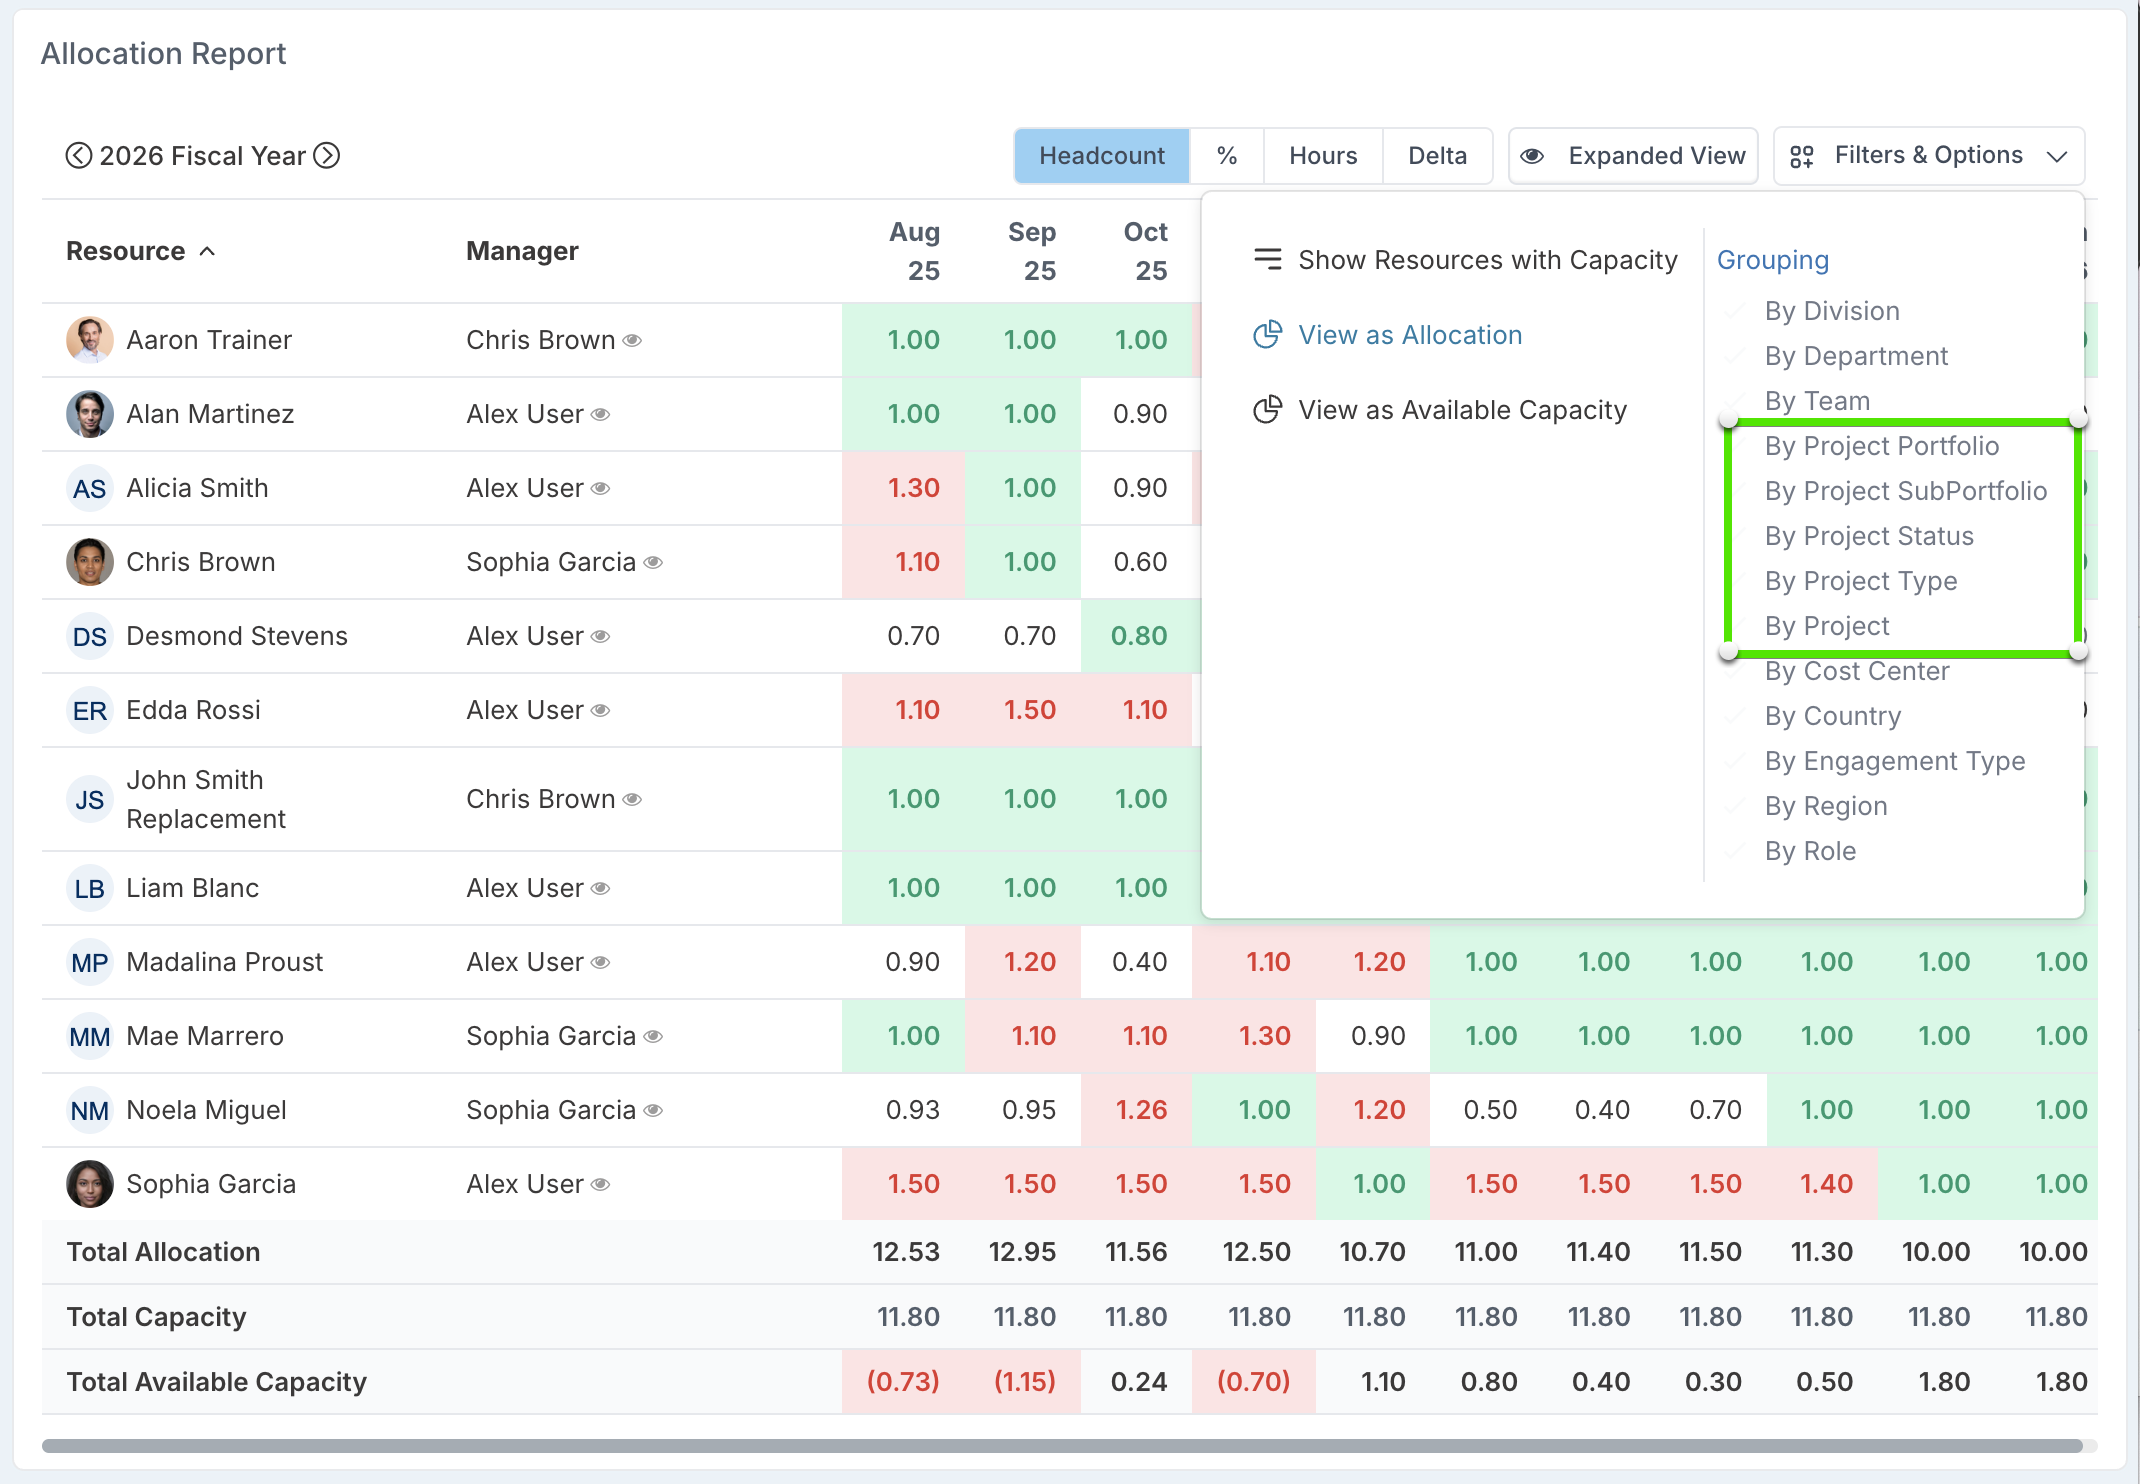This screenshot has height=1484, width=2140.
Task: Switch to the Hours tab
Action: pyautogui.click(x=1322, y=156)
